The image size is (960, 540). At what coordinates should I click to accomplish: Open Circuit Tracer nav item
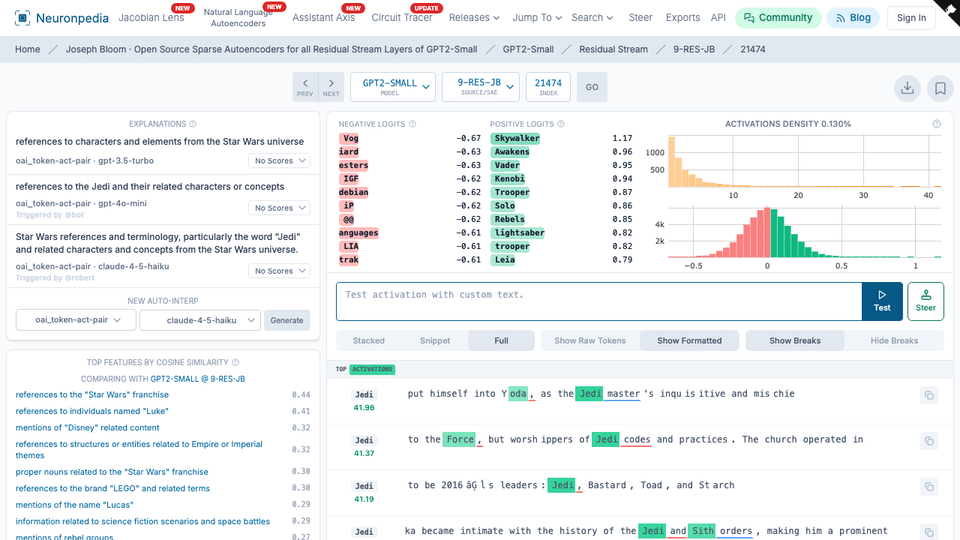pyautogui.click(x=402, y=18)
